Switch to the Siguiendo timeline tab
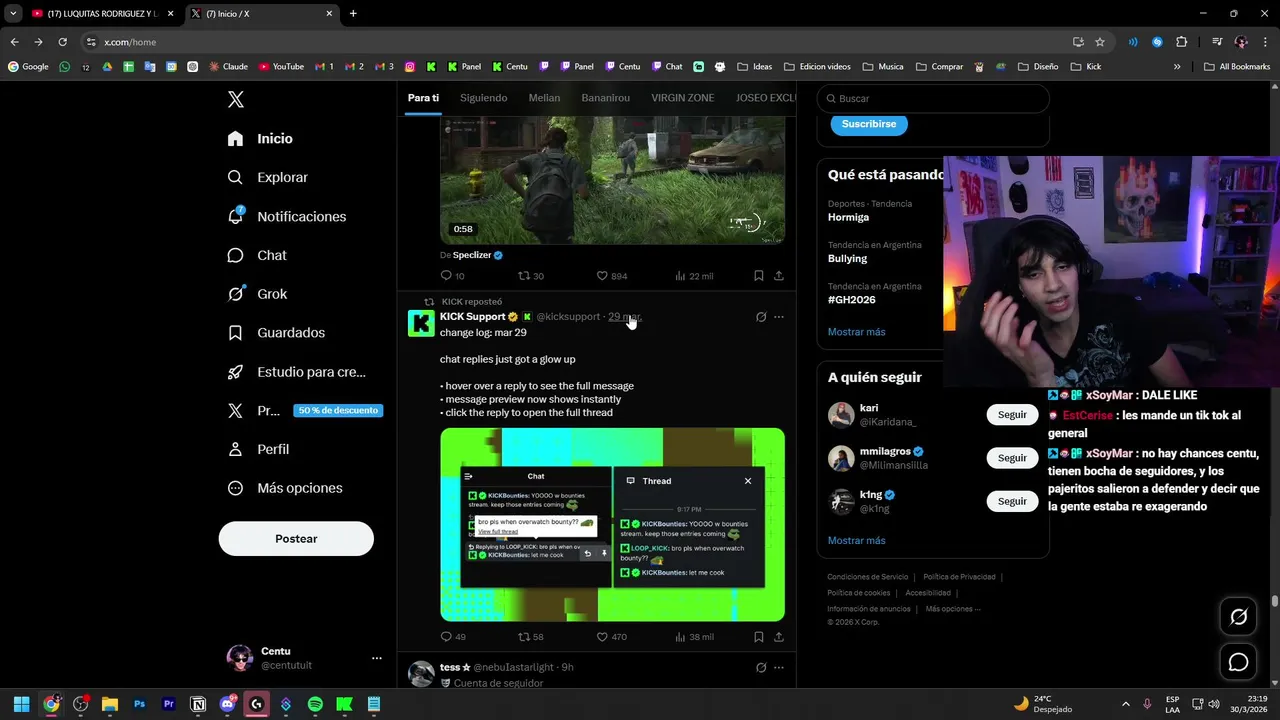 483,98
